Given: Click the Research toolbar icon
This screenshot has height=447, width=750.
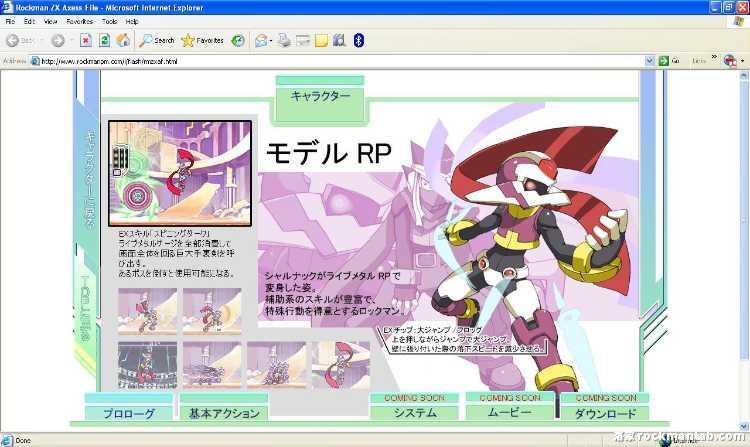Looking at the screenshot, I should [x=340, y=41].
